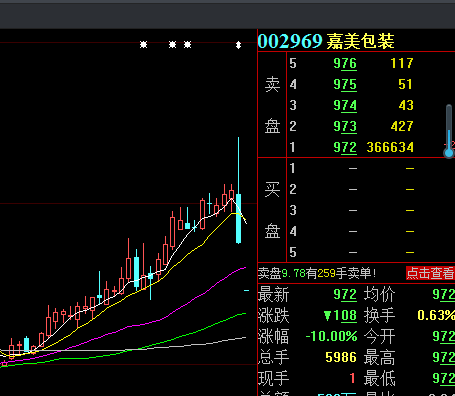Click the 最低 label
455x396 pixels.
pyautogui.click(x=379, y=378)
